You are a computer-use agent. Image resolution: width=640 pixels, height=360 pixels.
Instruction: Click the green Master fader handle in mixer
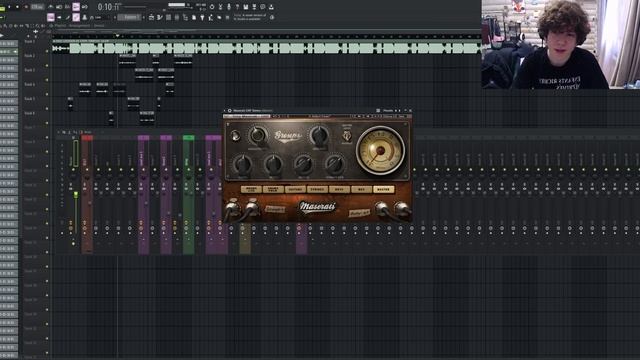[x=76, y=195]
